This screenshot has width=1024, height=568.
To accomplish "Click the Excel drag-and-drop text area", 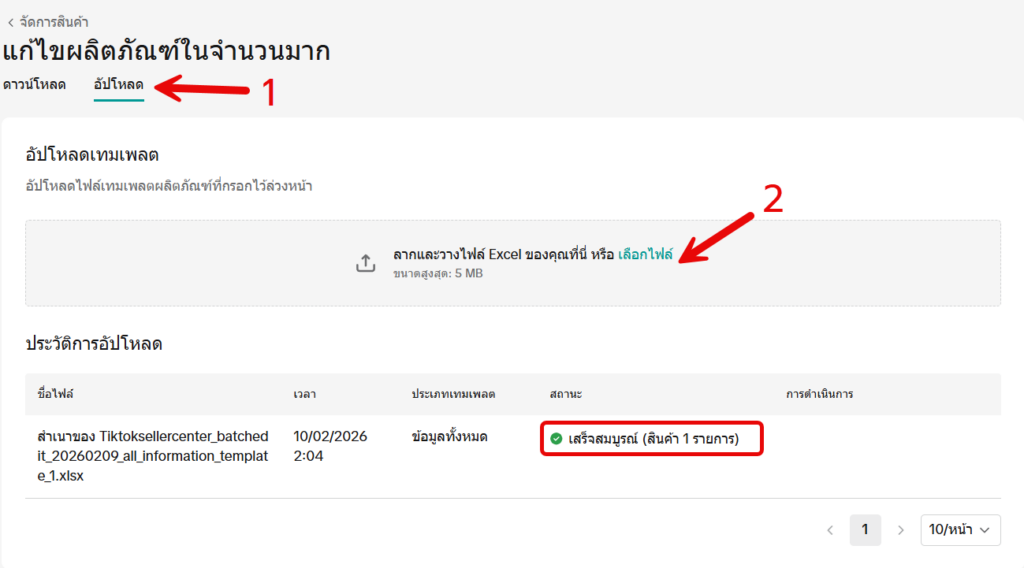I will point(502,255).
